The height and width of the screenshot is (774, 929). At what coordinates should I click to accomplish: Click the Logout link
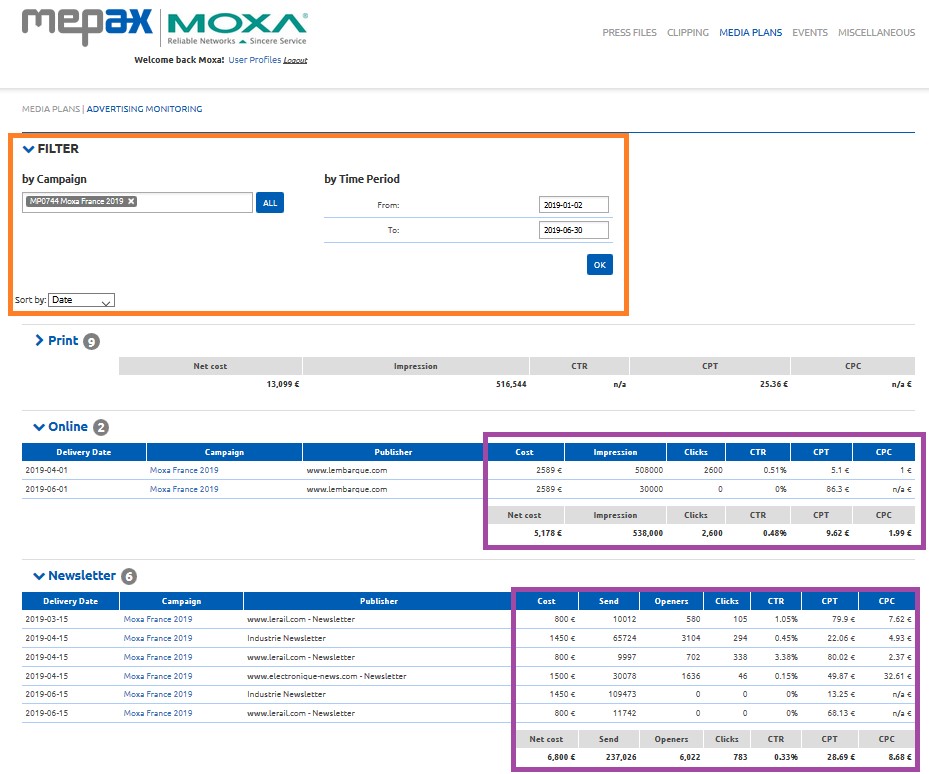click(x=295, y=61)
